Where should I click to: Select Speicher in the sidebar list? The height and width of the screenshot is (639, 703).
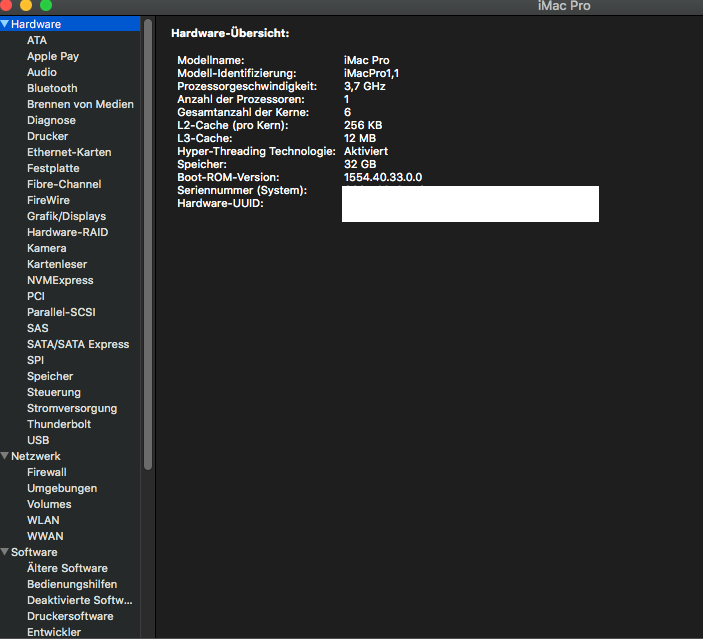point(50,376)
